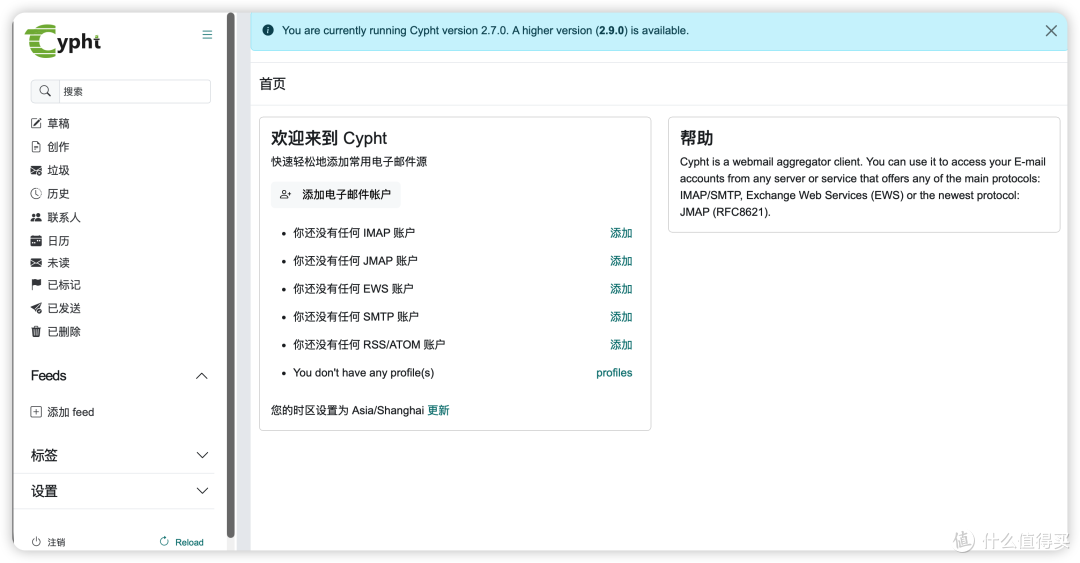Screen dimensions: 1080x563
Task: Click 添加 next to IMAP 账户
Action: 621,233
